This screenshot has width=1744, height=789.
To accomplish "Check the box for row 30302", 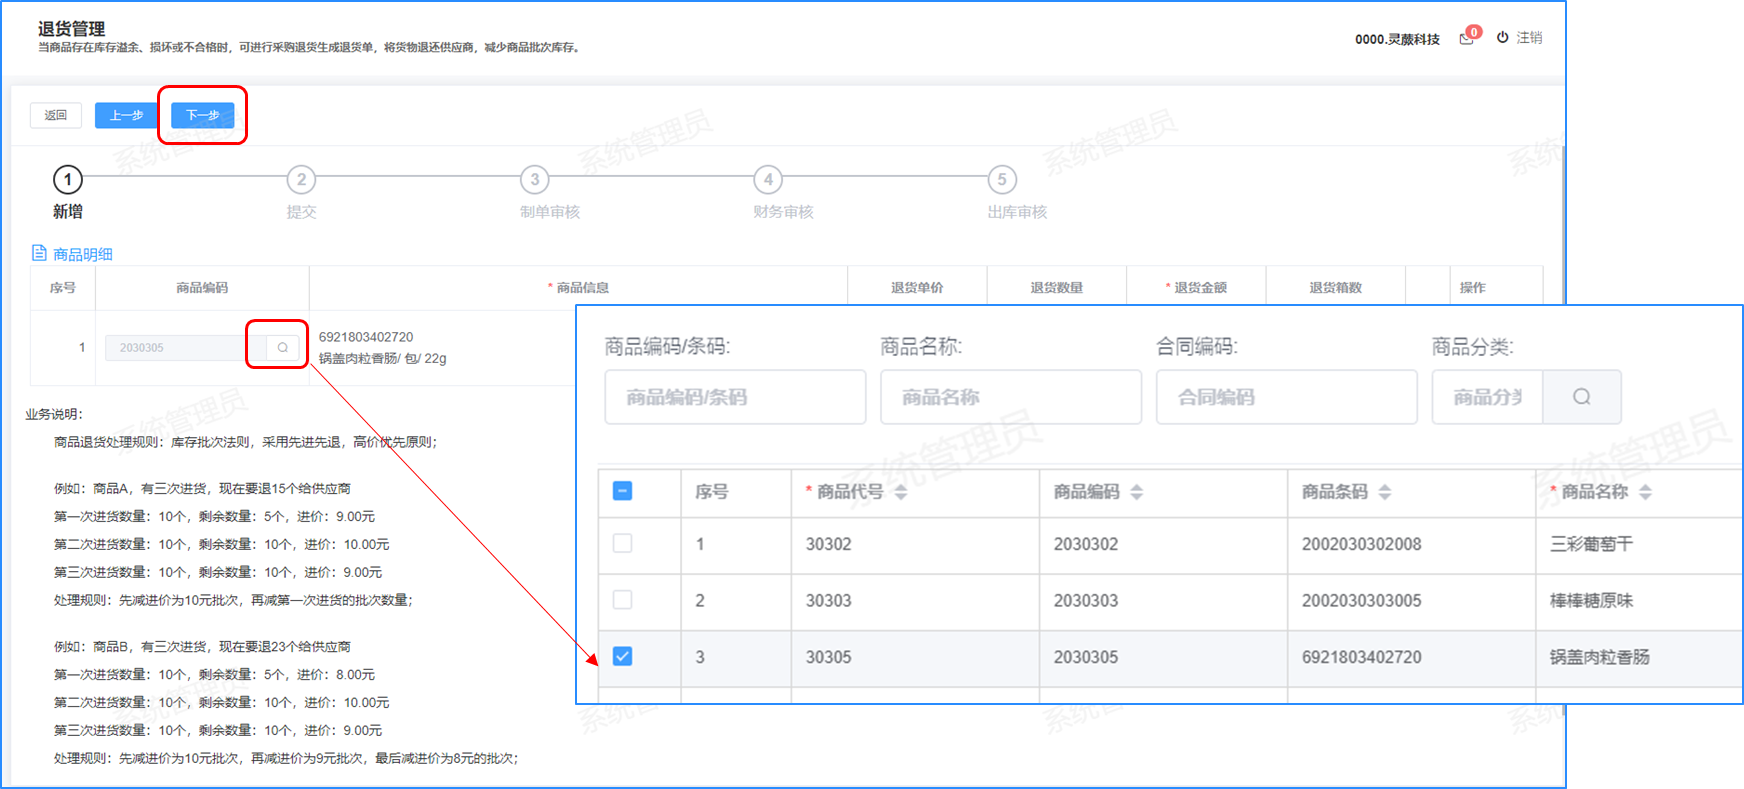I will point(622,543).
